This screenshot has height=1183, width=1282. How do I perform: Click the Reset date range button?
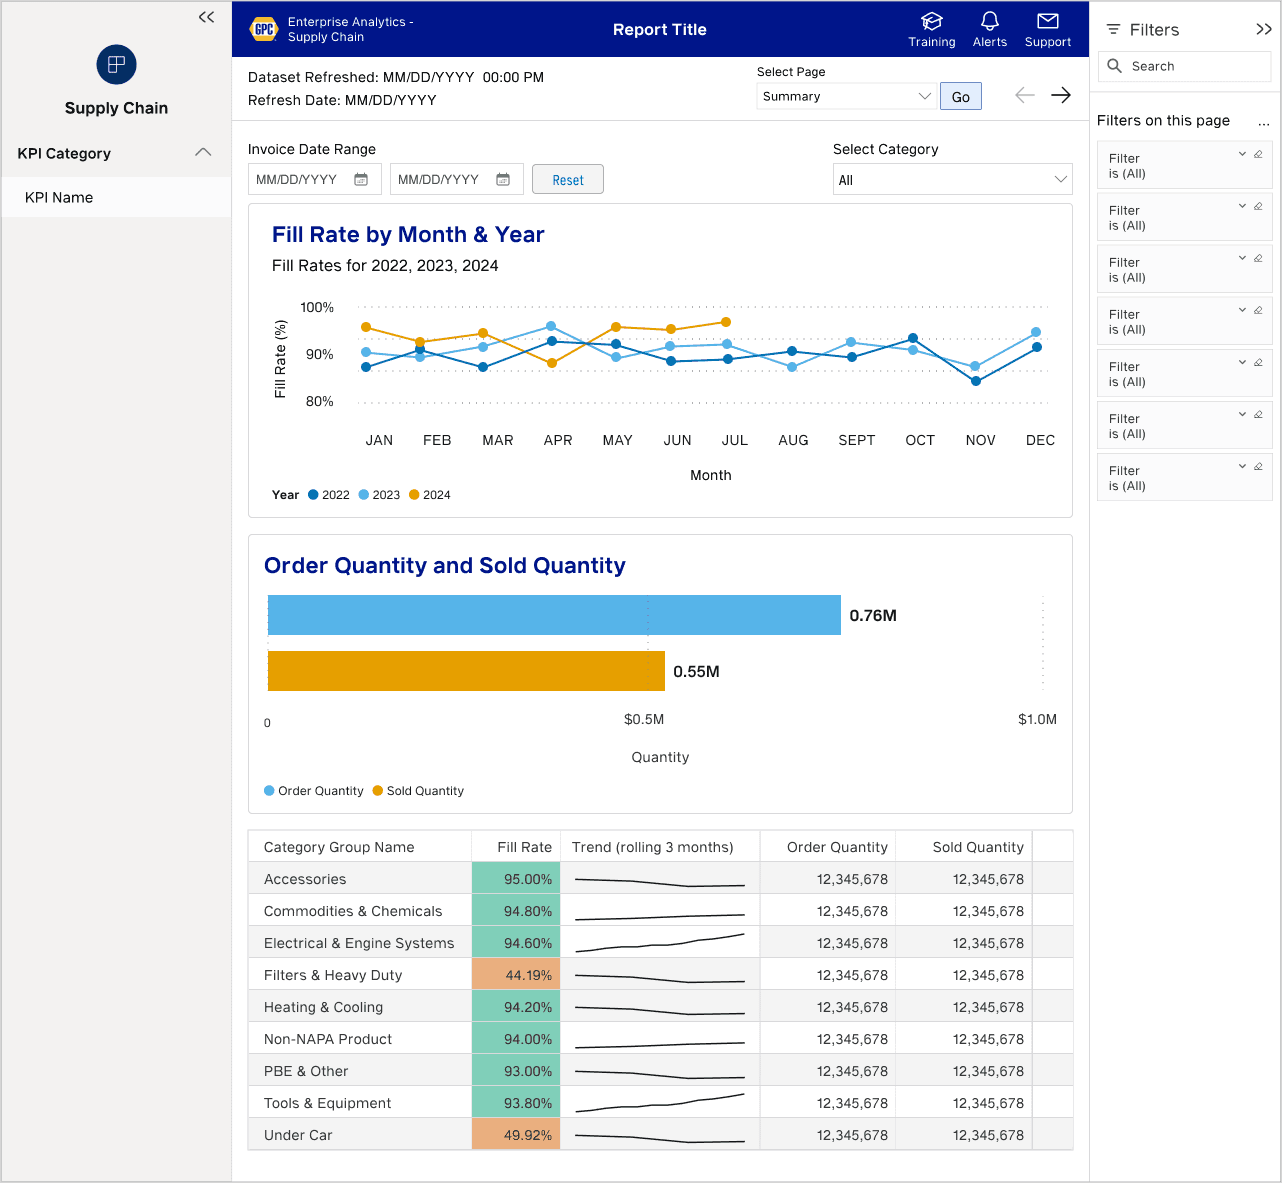567,180
